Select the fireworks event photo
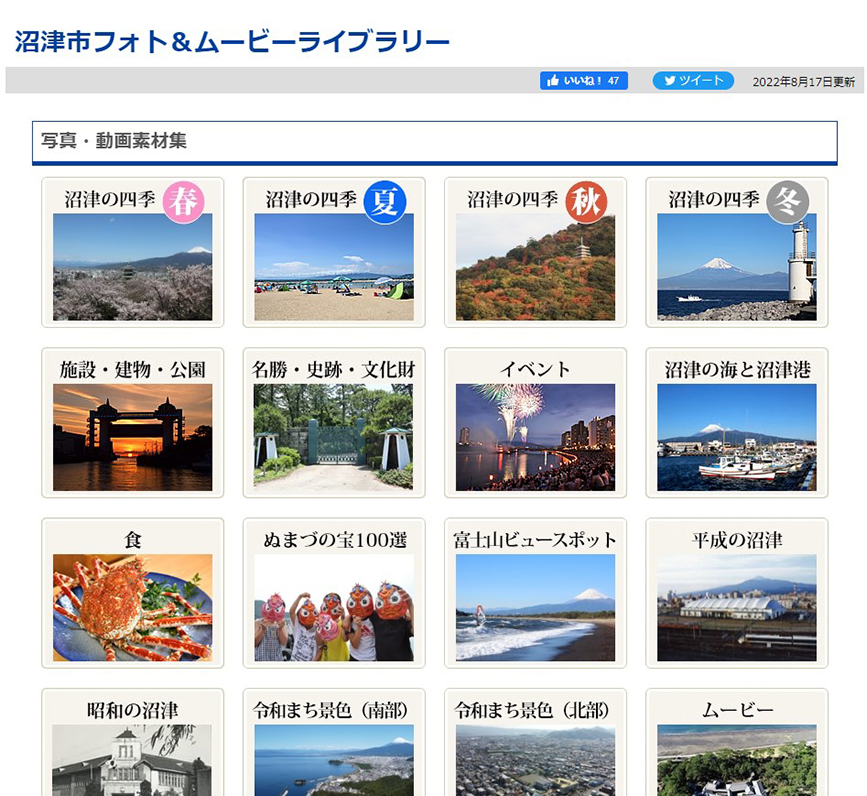867x796 pixels. 535,437
